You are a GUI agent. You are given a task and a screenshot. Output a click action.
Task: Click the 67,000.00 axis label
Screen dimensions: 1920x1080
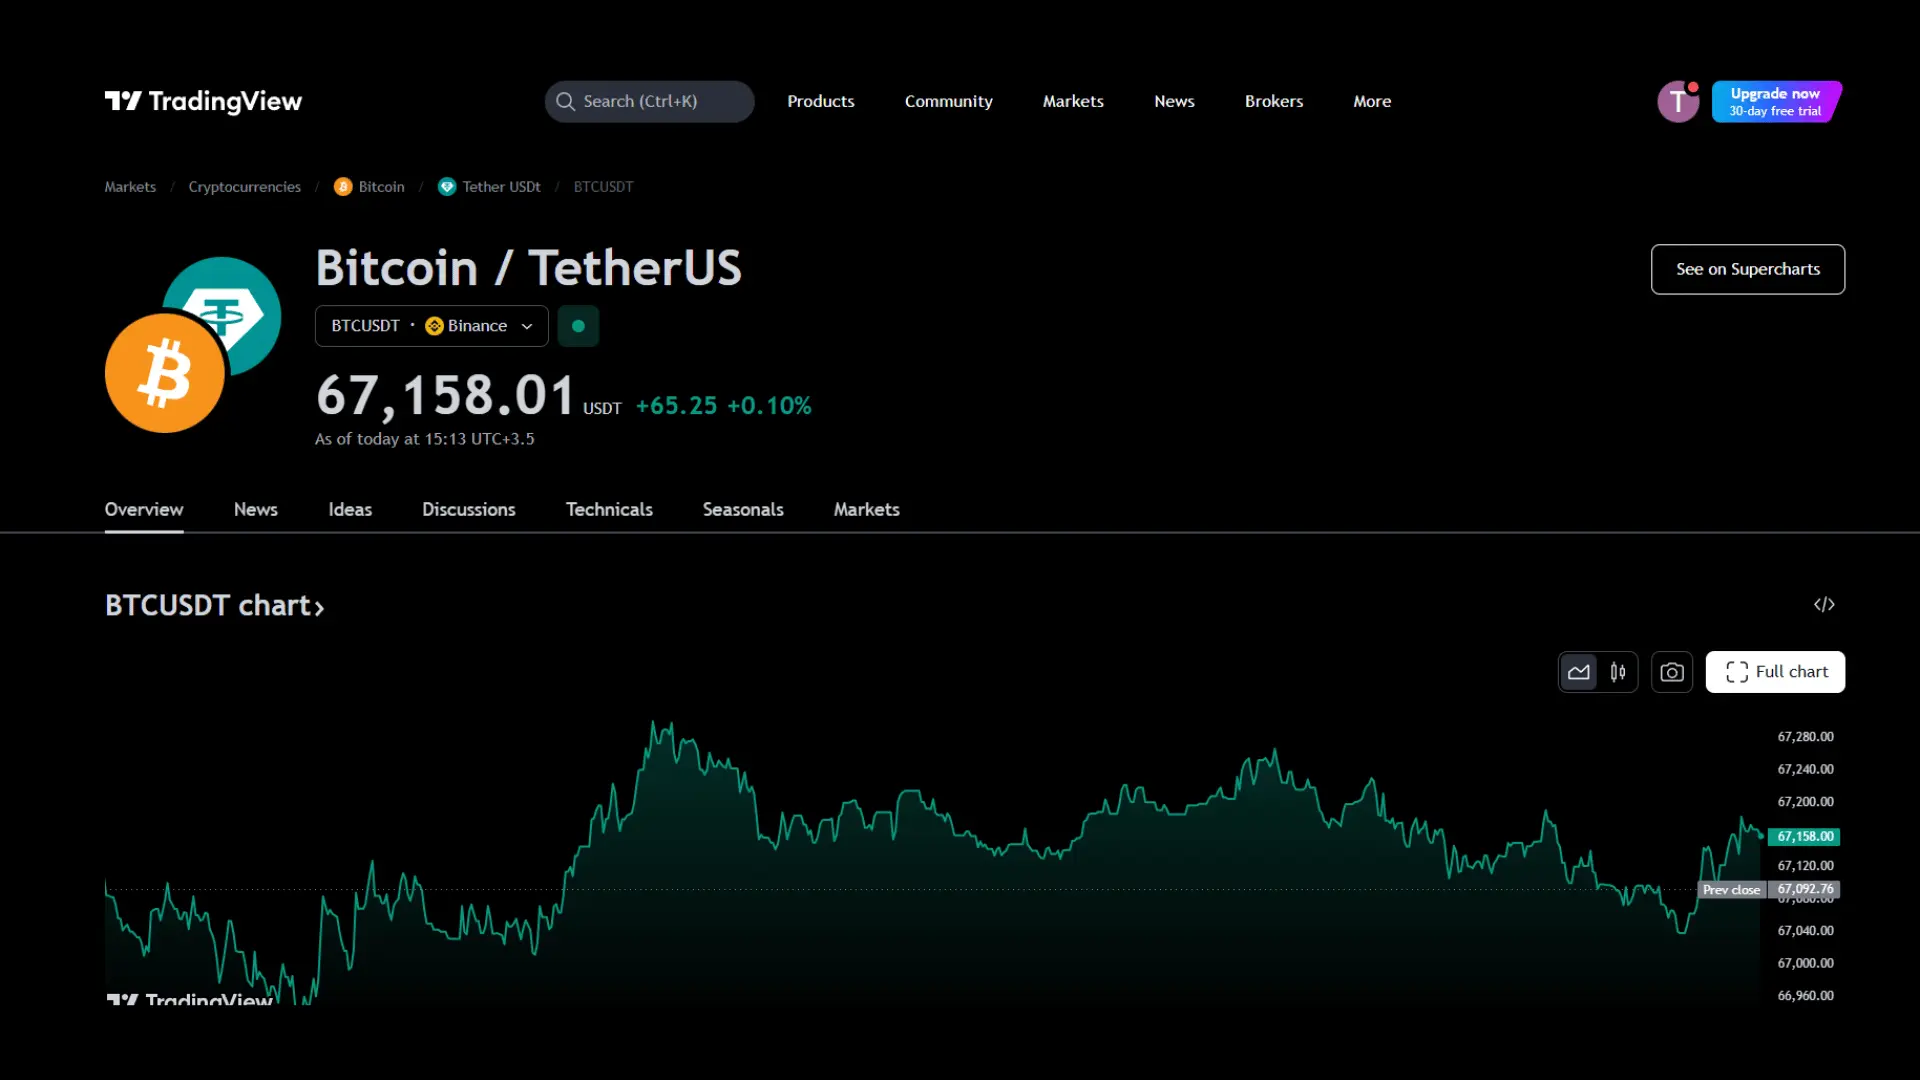tap(1805, 963)
